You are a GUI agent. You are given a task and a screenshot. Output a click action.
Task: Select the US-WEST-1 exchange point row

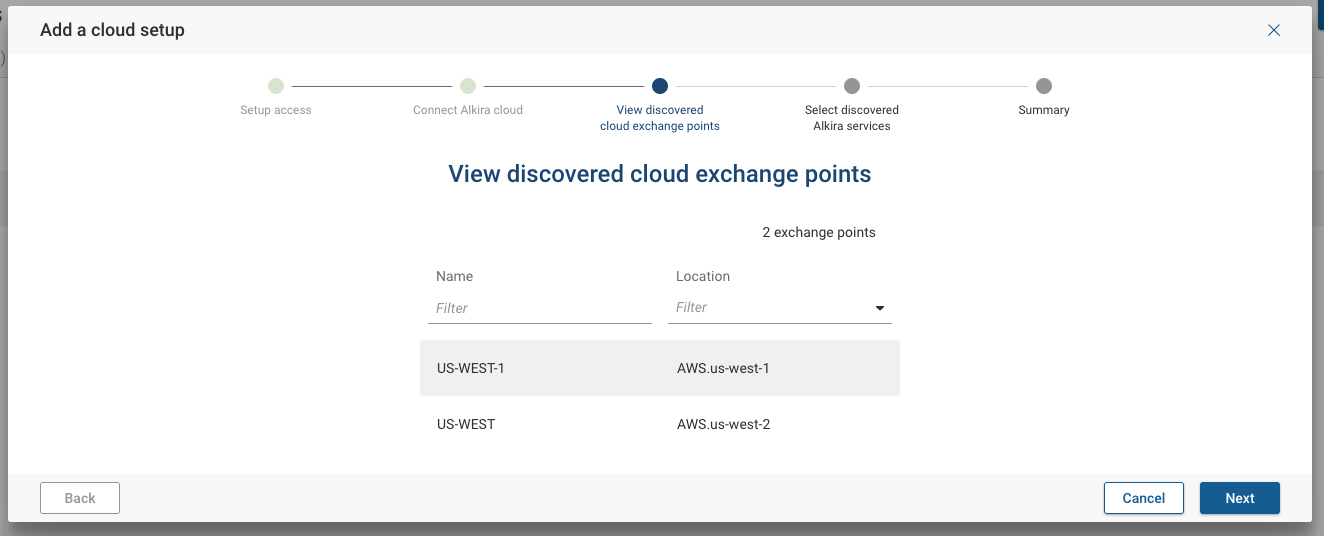(x=660, y=368)
